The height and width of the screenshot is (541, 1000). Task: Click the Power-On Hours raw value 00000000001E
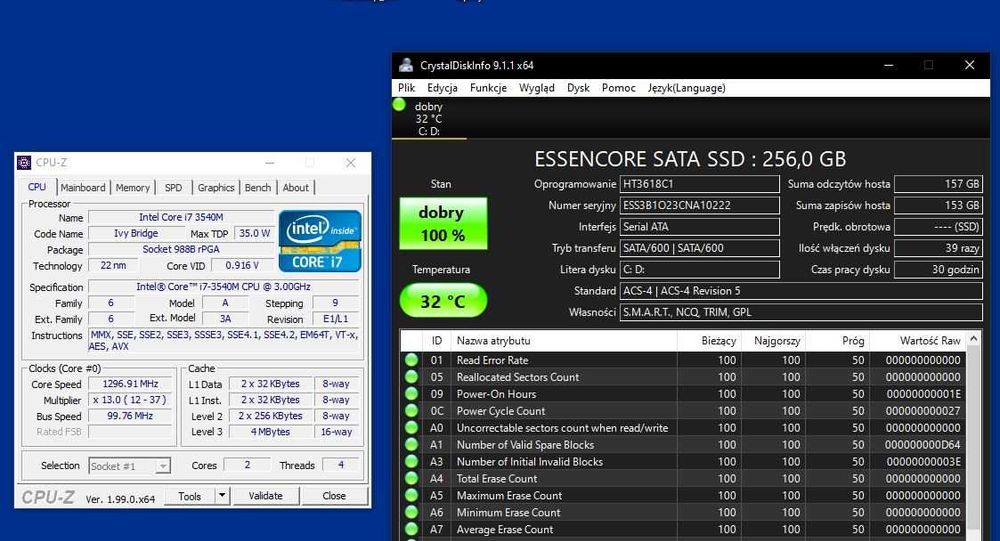(923, 394)
